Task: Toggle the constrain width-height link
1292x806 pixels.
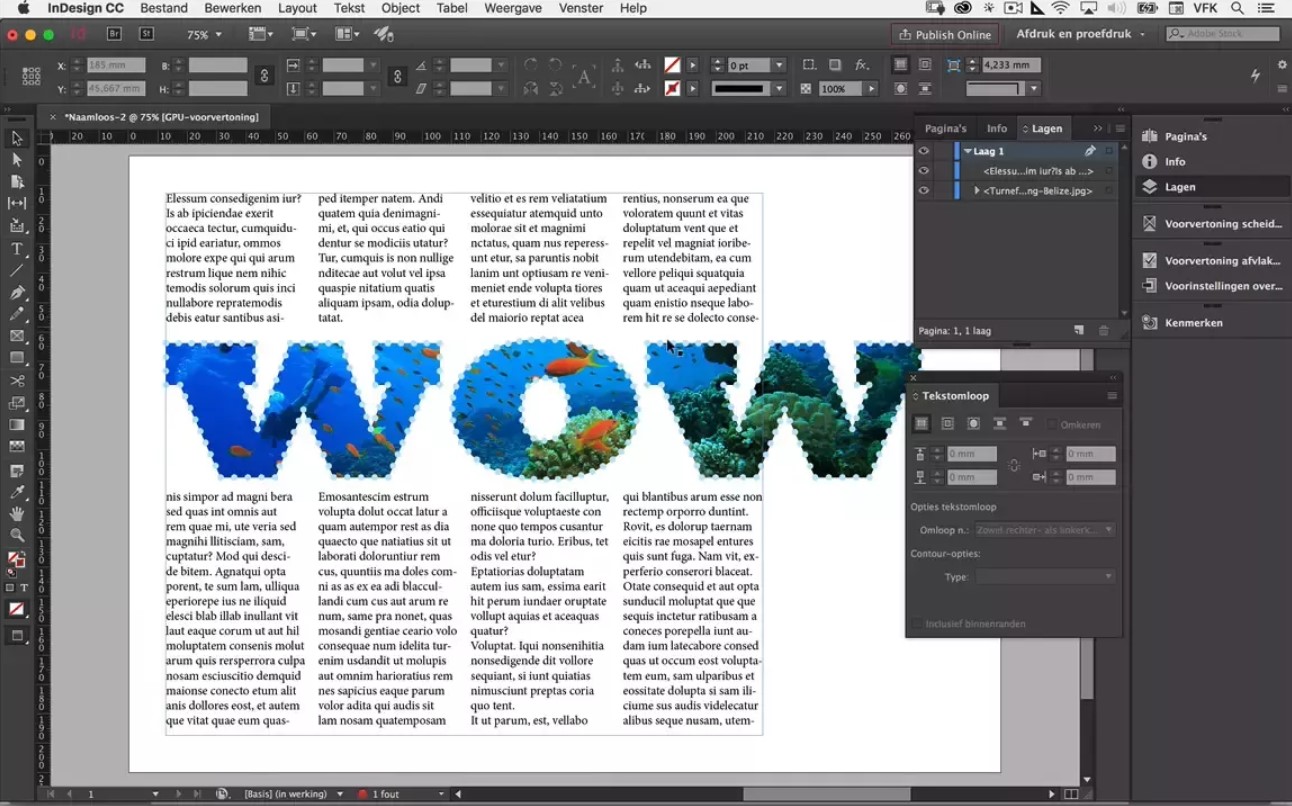Action: [264, 76]
